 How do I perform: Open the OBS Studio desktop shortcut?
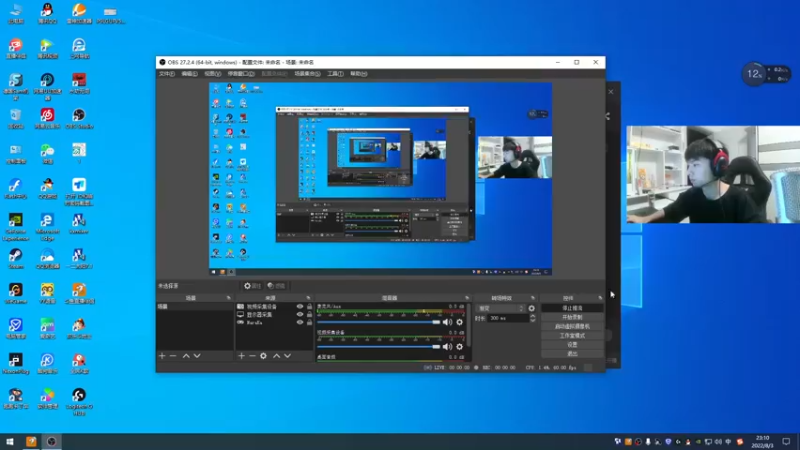(x=79, y=118)
